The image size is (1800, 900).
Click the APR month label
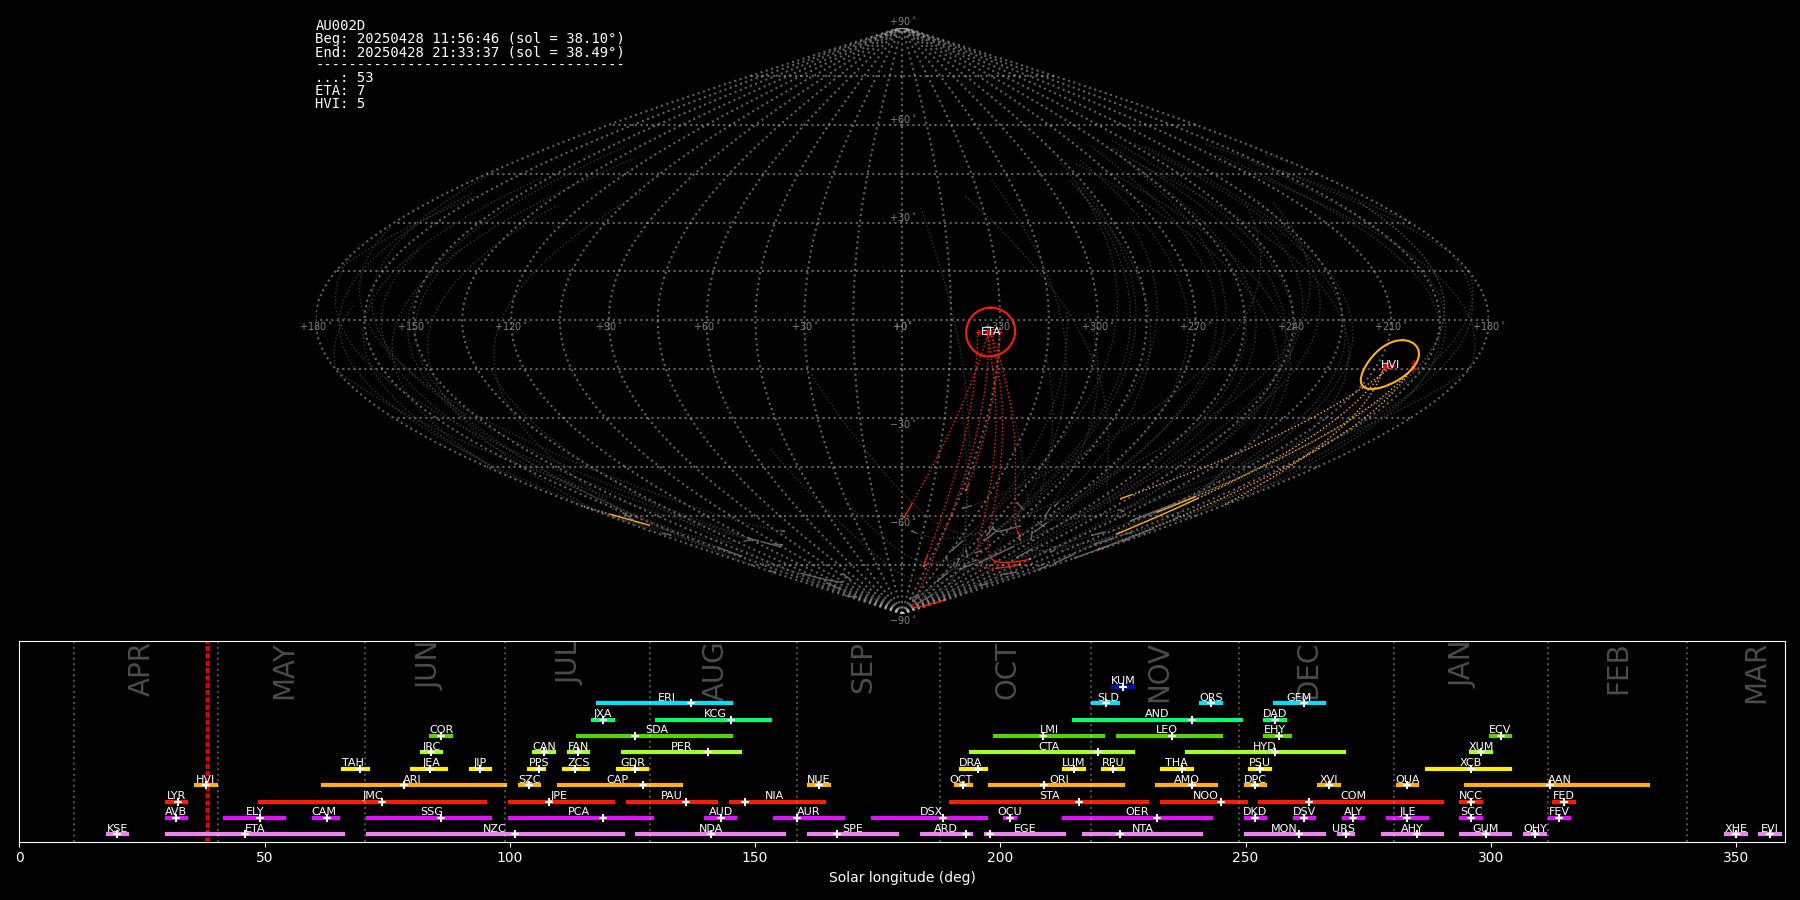click(139, 670)
